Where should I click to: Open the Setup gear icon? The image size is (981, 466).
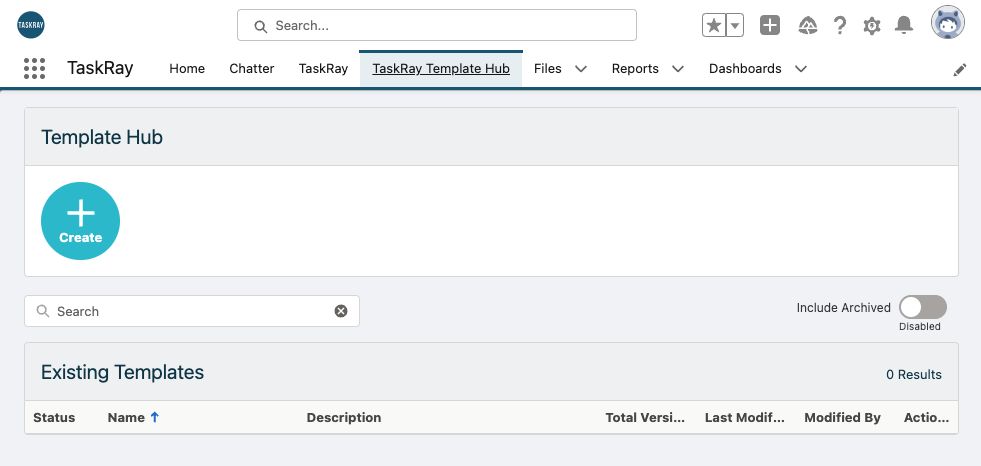coord(872,26)
